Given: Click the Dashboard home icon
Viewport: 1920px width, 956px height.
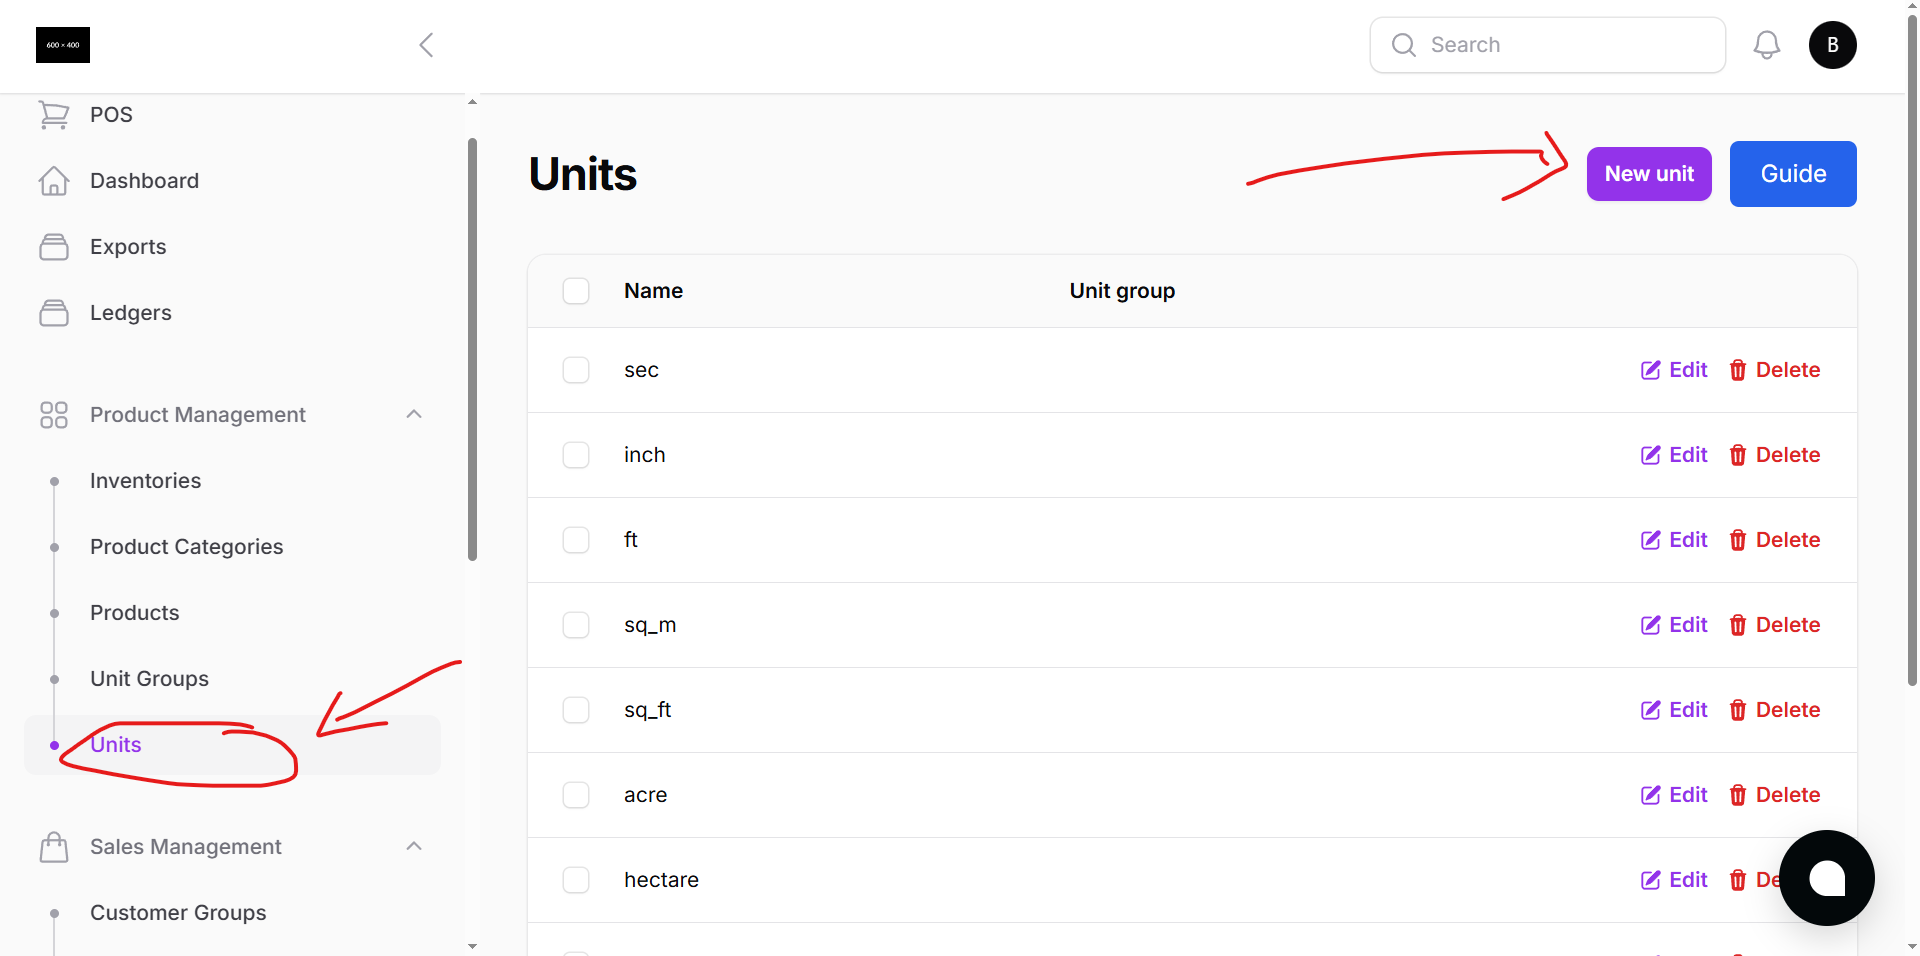Looking at the screenshot, I should click(x=54, y=181).
